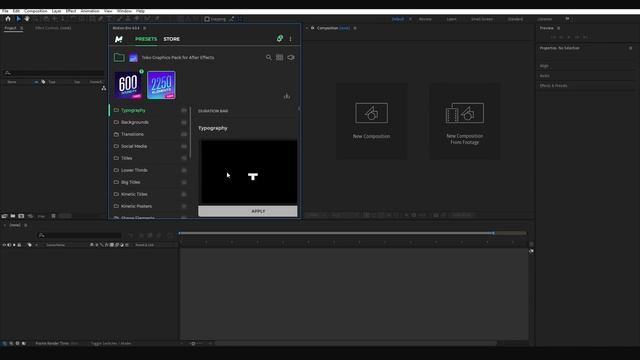Image resolution: width=640 pixels, height=360 pixels.
Task: Open the Properties panel menu icon
Action: pyautogui.click(x=631, y=48)
